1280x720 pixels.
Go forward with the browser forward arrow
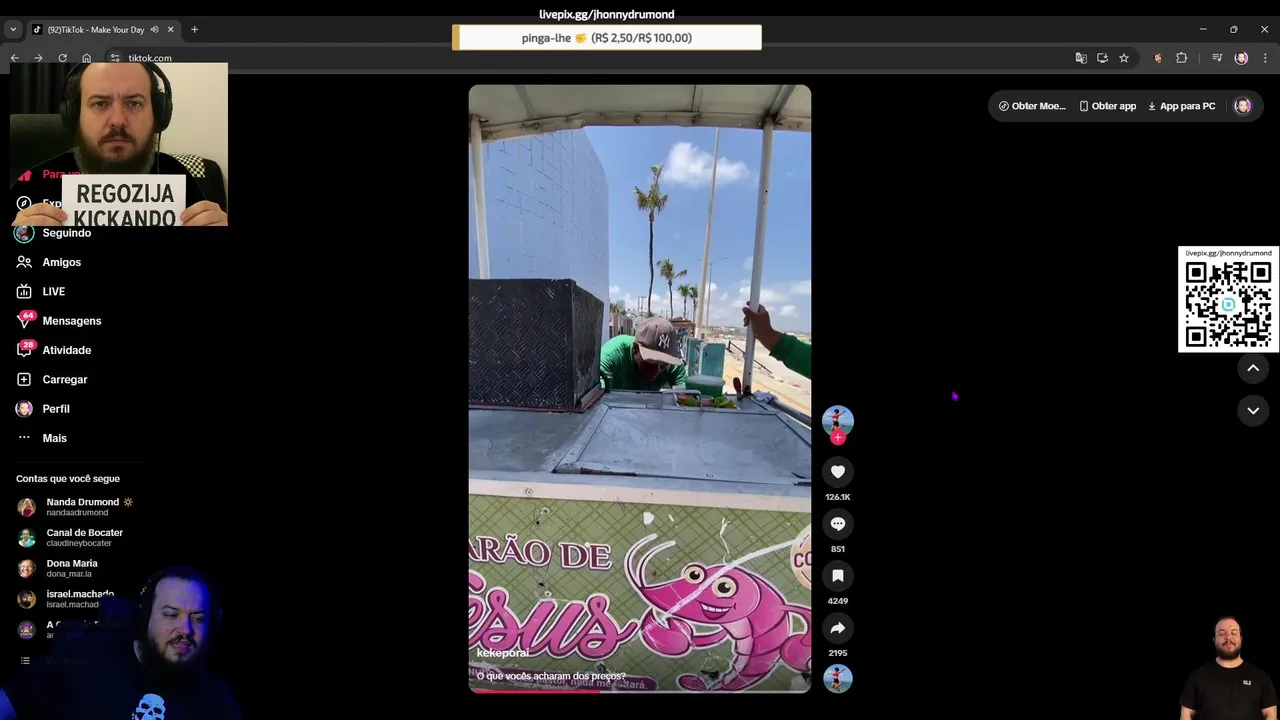pyautogui.click(x=38, y=58)
